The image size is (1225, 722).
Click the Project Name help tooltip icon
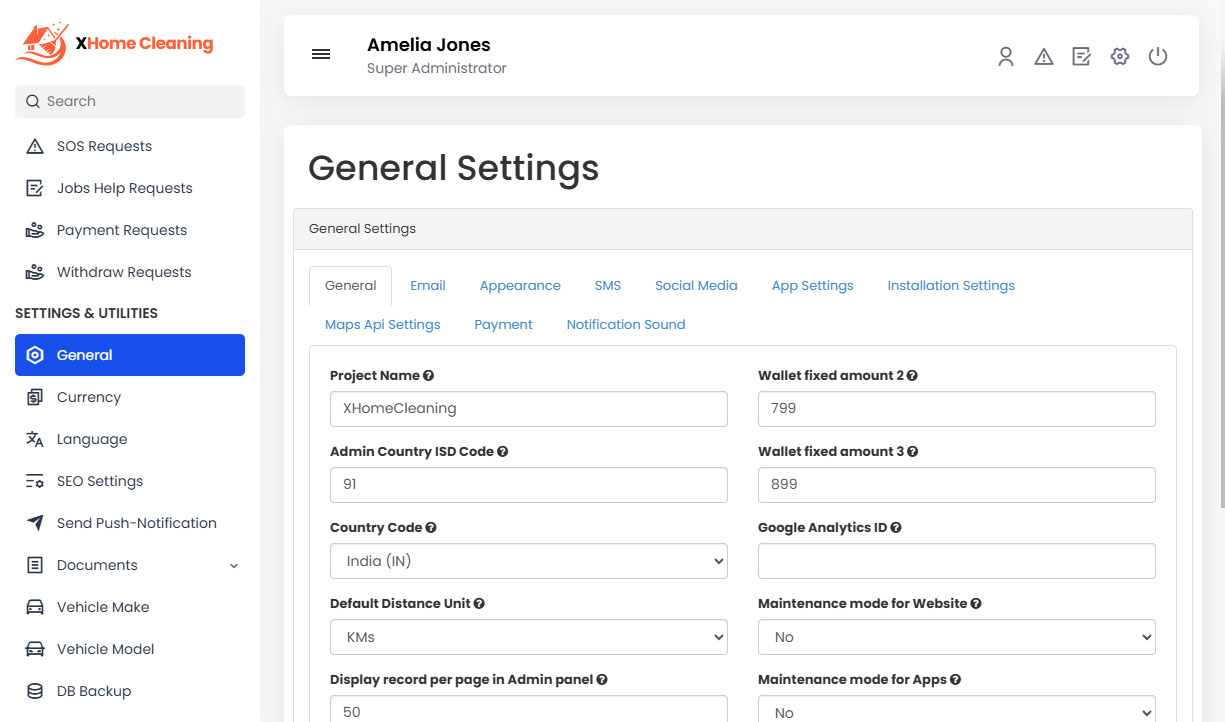tap(428, 374)
